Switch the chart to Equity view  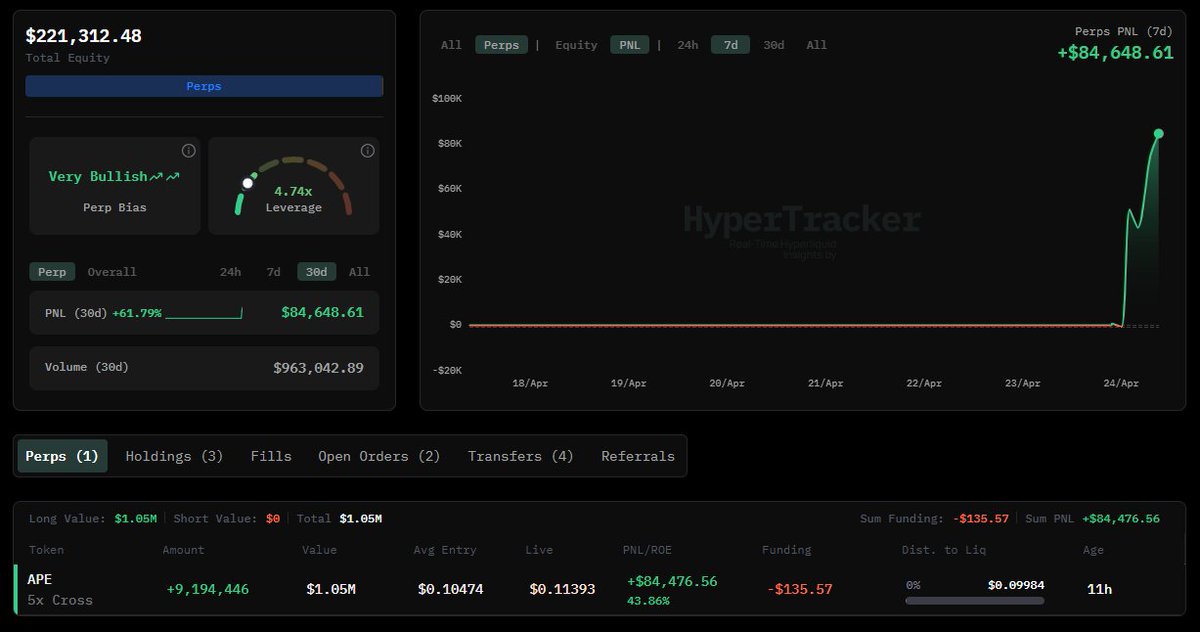click(576, 44)
